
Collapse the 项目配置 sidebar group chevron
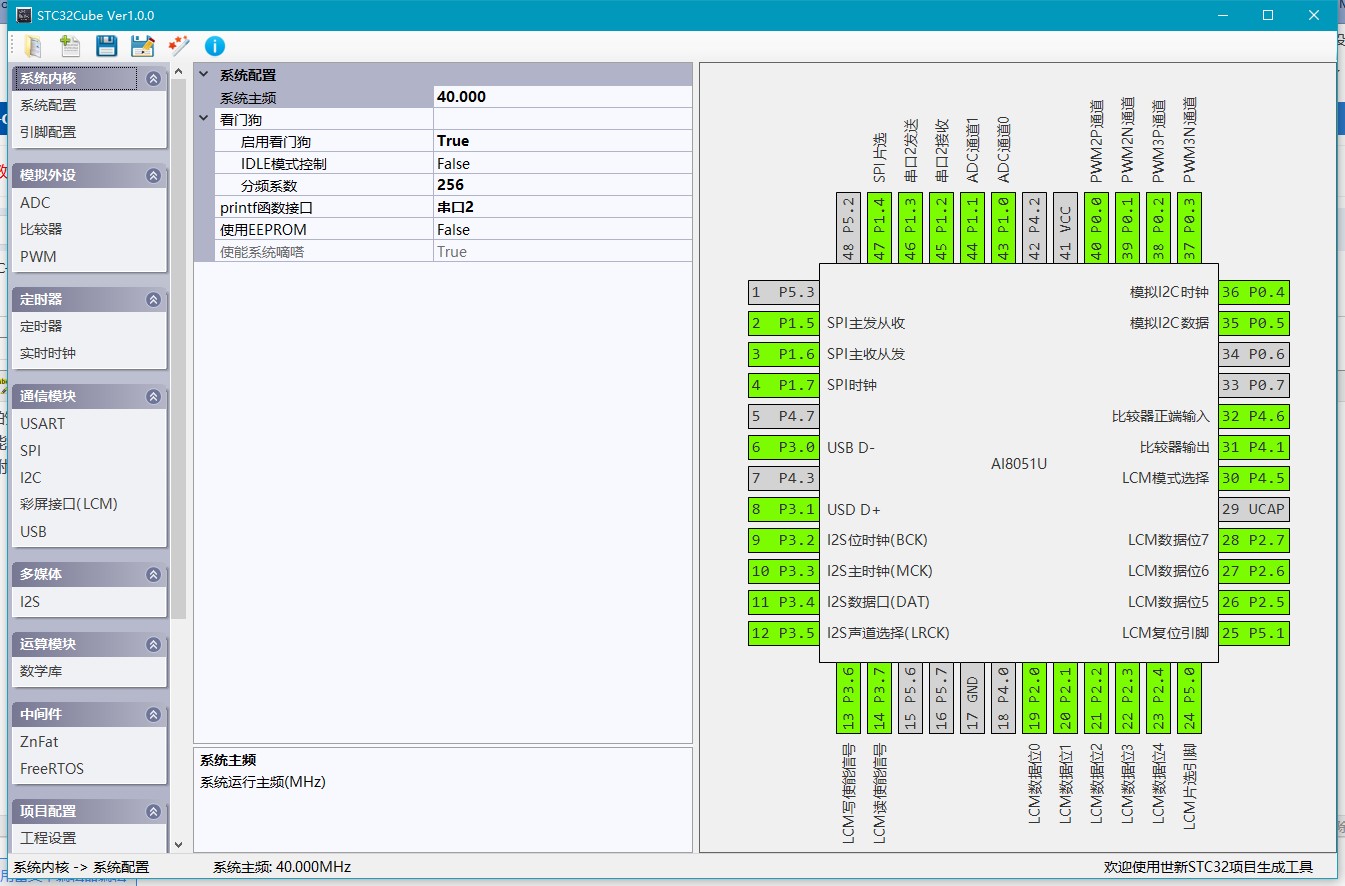tap(153, 811)
